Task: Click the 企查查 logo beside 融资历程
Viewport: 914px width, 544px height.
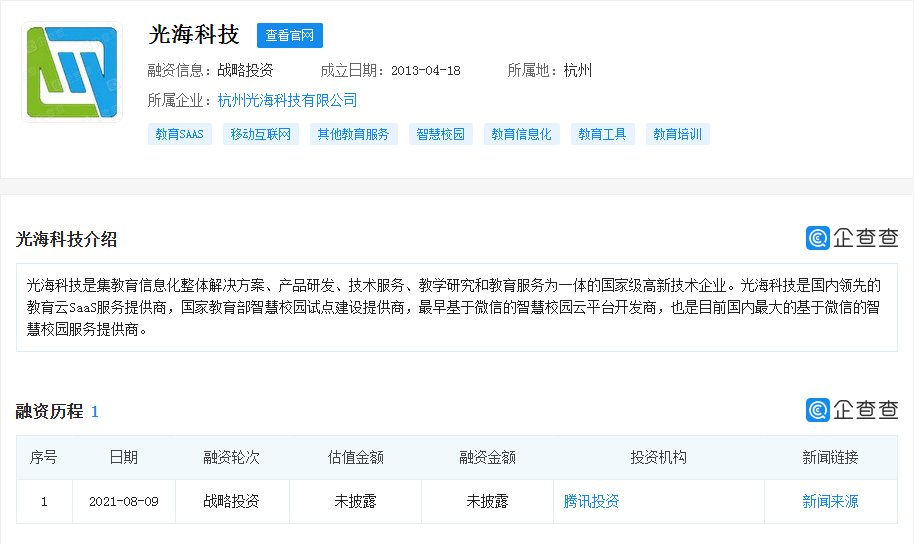Action: coord(852,410)
